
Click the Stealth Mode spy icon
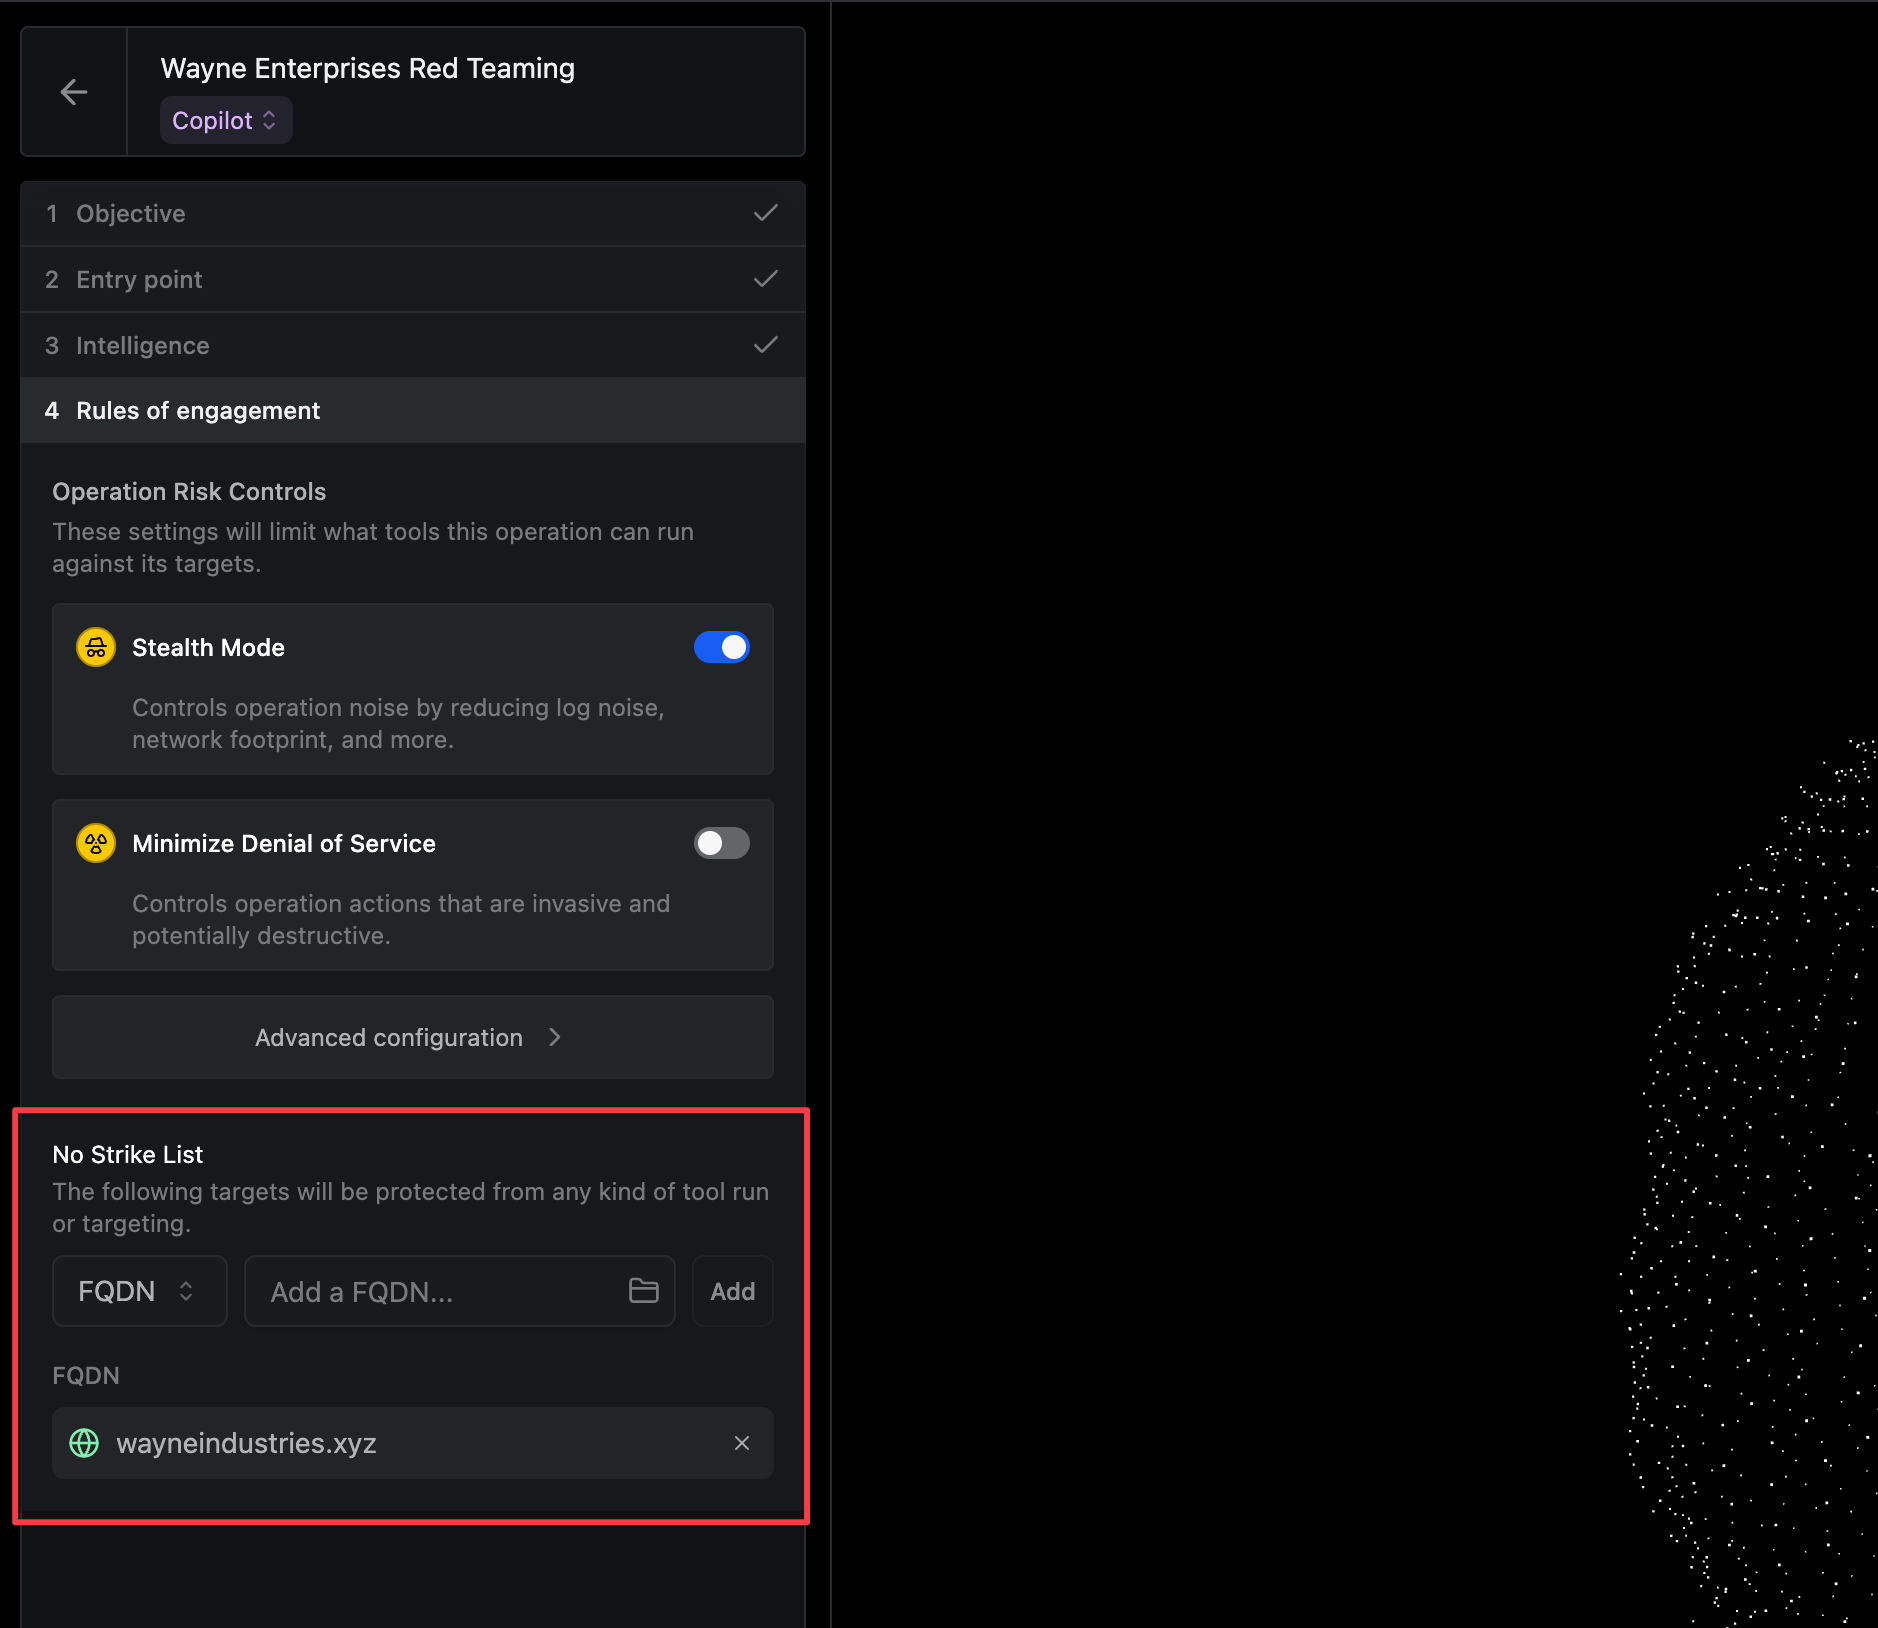(x=96, y=648)
